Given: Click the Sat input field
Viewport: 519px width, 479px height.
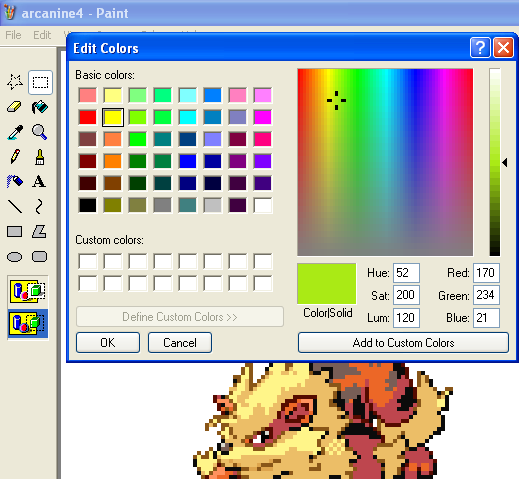Looking at the screenshot, I should click(x=406, y=295).
